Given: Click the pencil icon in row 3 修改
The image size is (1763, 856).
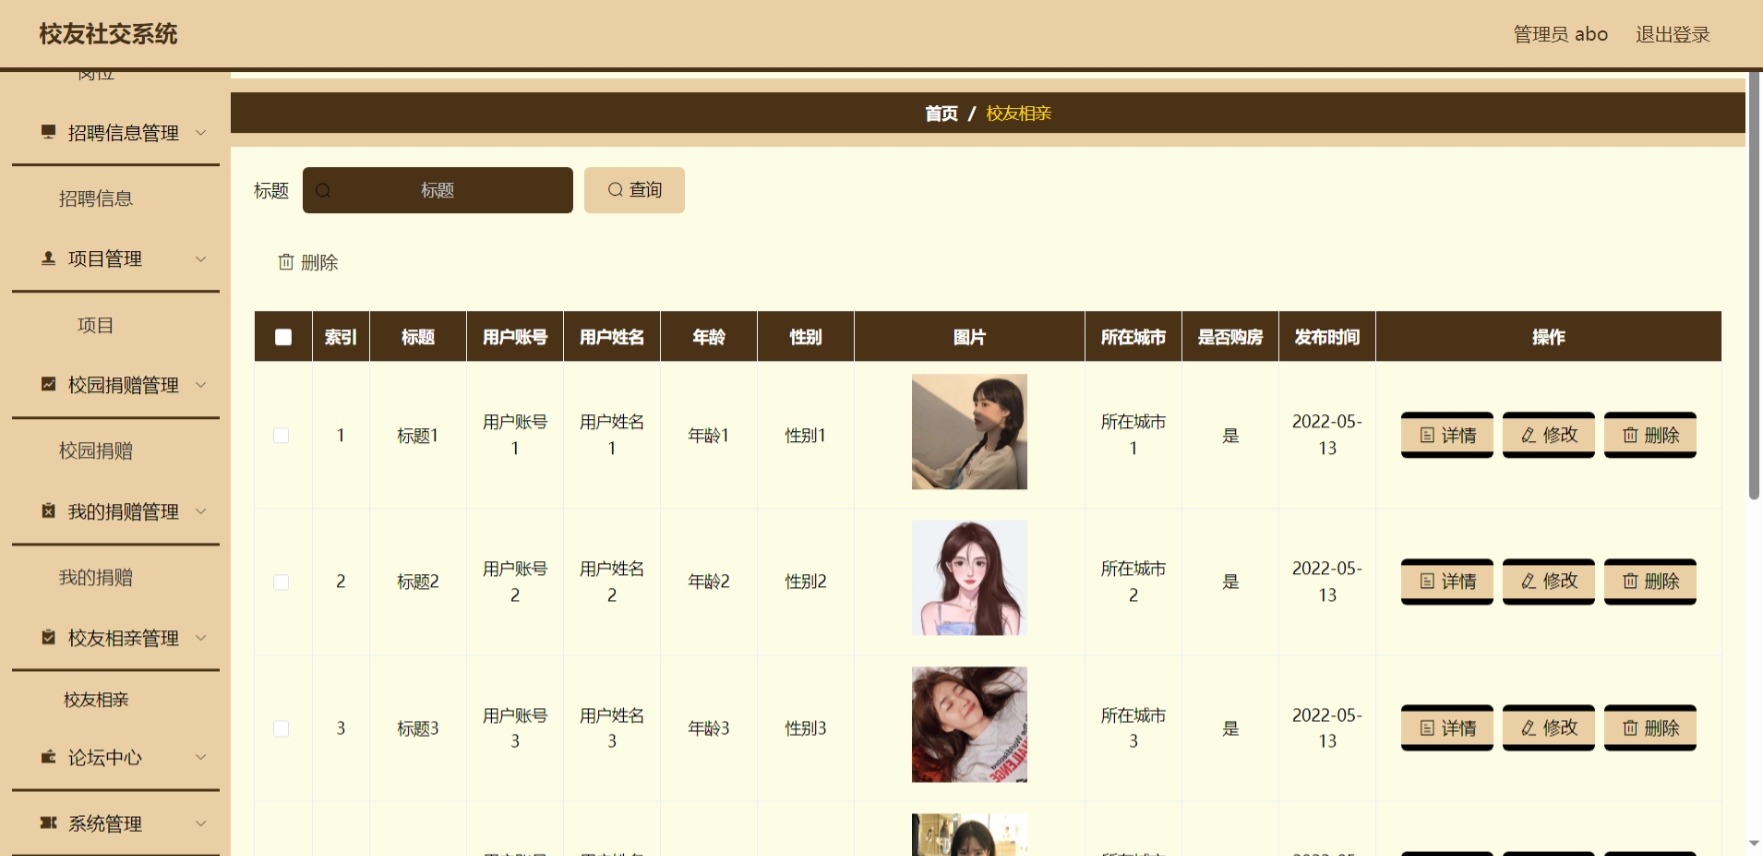Looking at the screenshot, I should pos(1528,728).
